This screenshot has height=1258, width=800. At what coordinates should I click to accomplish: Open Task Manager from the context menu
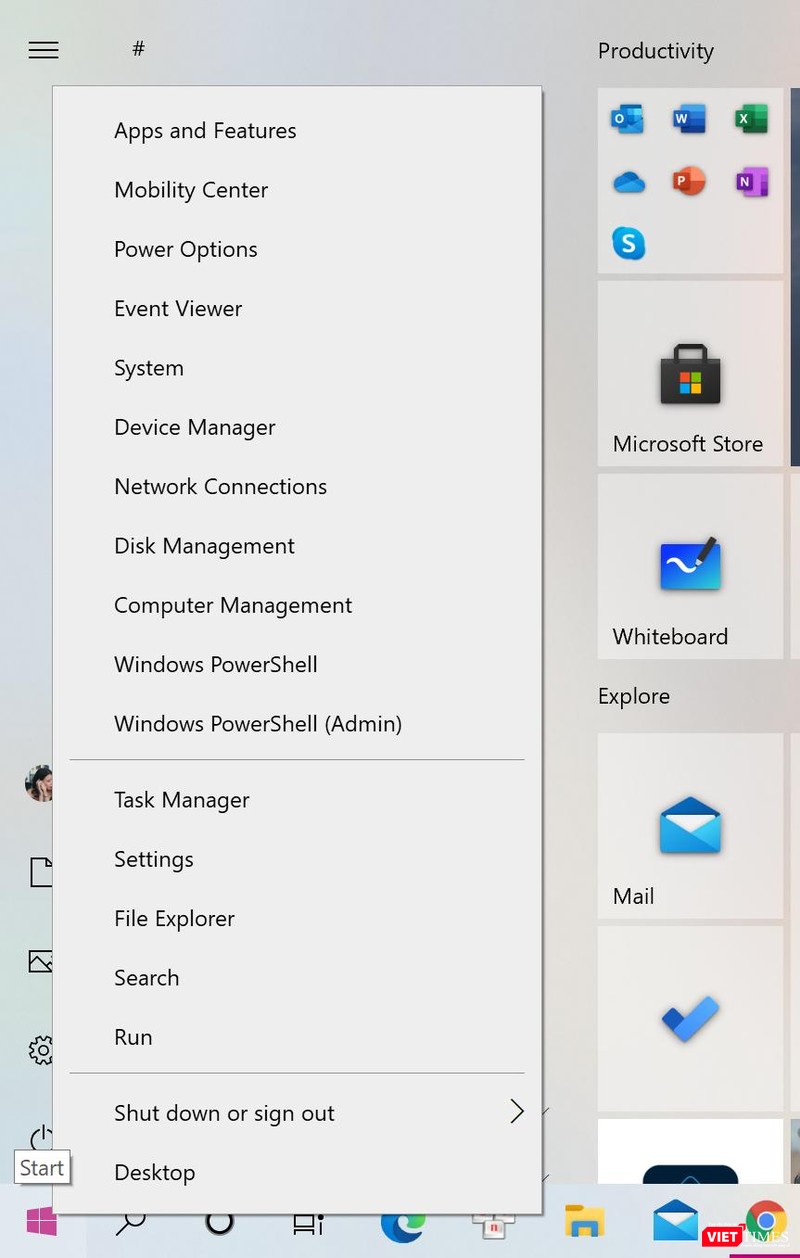pyautogui.click(x=182, y=800)
